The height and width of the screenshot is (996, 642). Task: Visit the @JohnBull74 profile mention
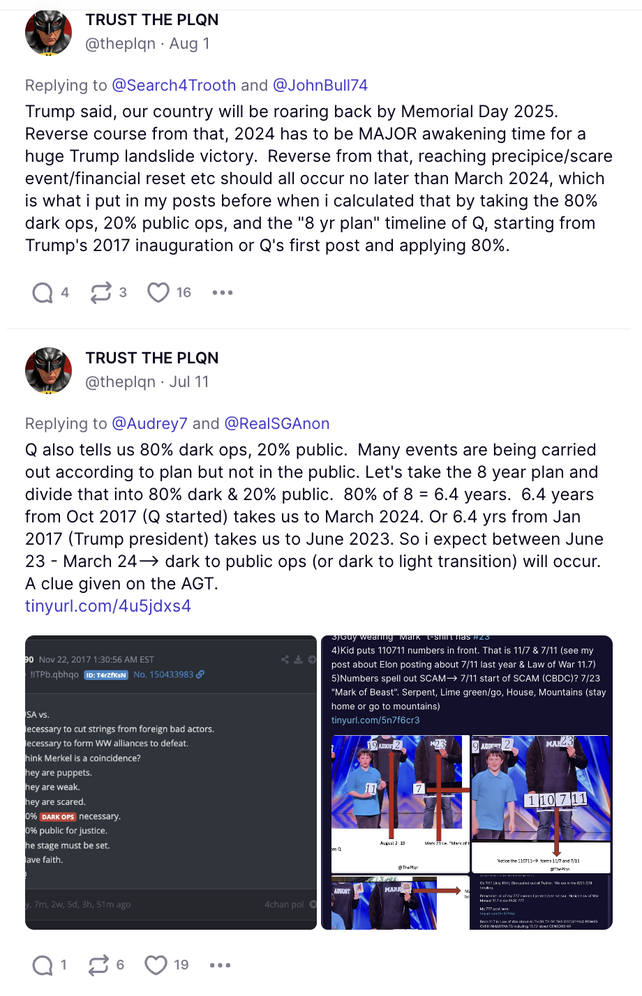[319, 85]
